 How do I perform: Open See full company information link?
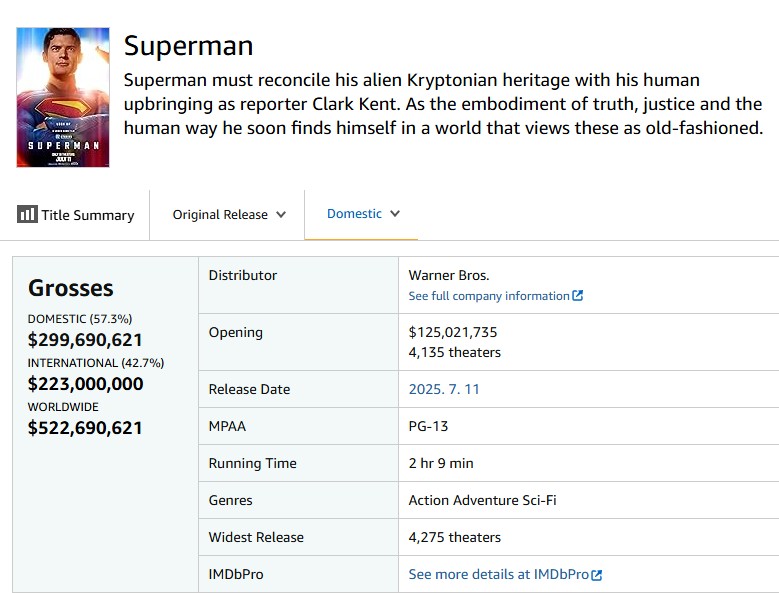point(489,296)
